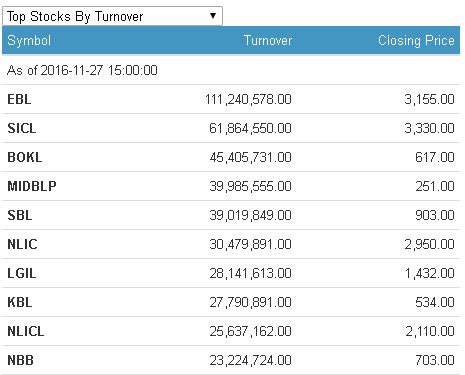Image resolution: width=465 pixels, height=375 pixels.
Task: Select turnover value 25,637,162.00
Action: (x=250, y=331)
